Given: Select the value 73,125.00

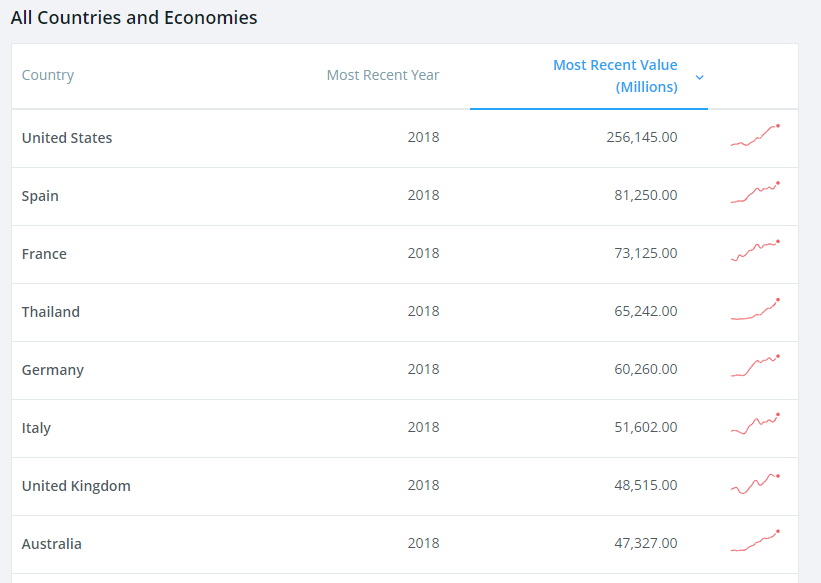Looking at the screenshot, I should click(x=646, y=254).
